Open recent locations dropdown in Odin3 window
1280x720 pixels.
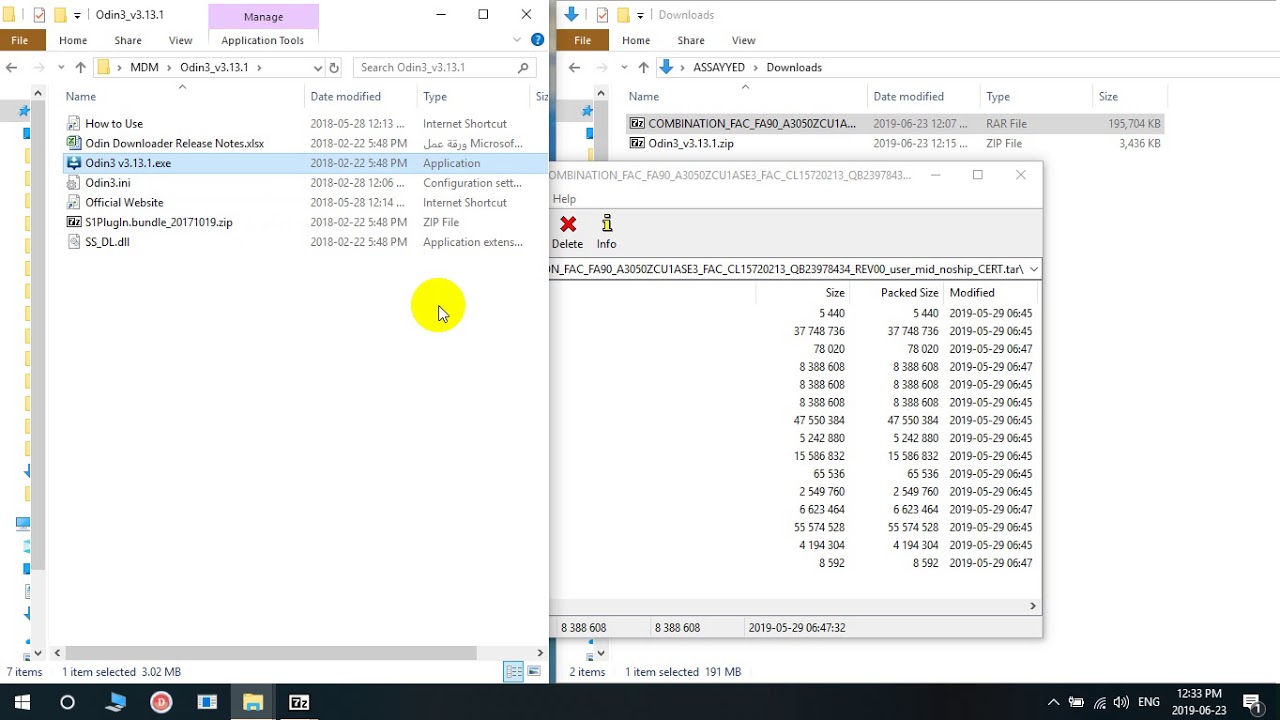61,67
